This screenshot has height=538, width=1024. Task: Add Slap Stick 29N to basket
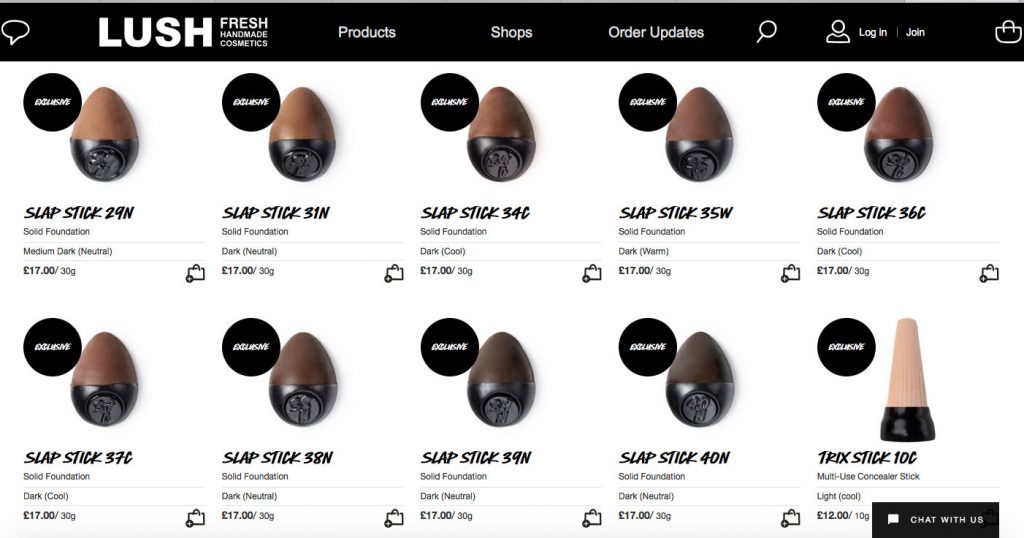[x=195, y=273]
